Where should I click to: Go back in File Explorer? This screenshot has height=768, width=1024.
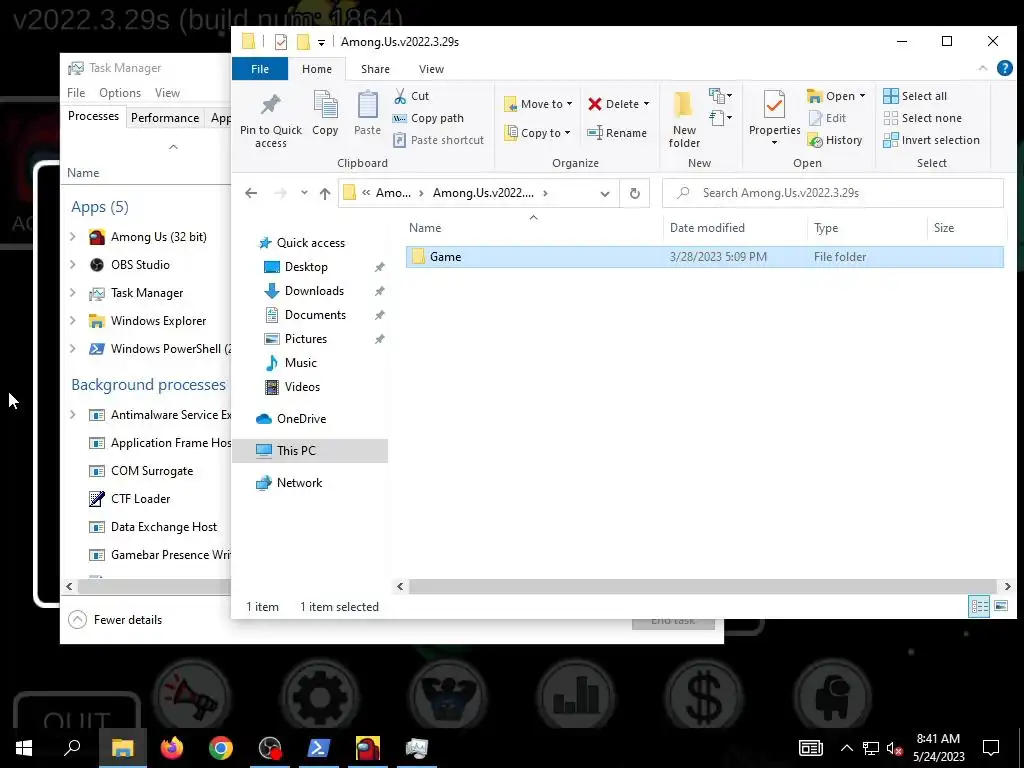pyautogui.click(x=251, y=193)
